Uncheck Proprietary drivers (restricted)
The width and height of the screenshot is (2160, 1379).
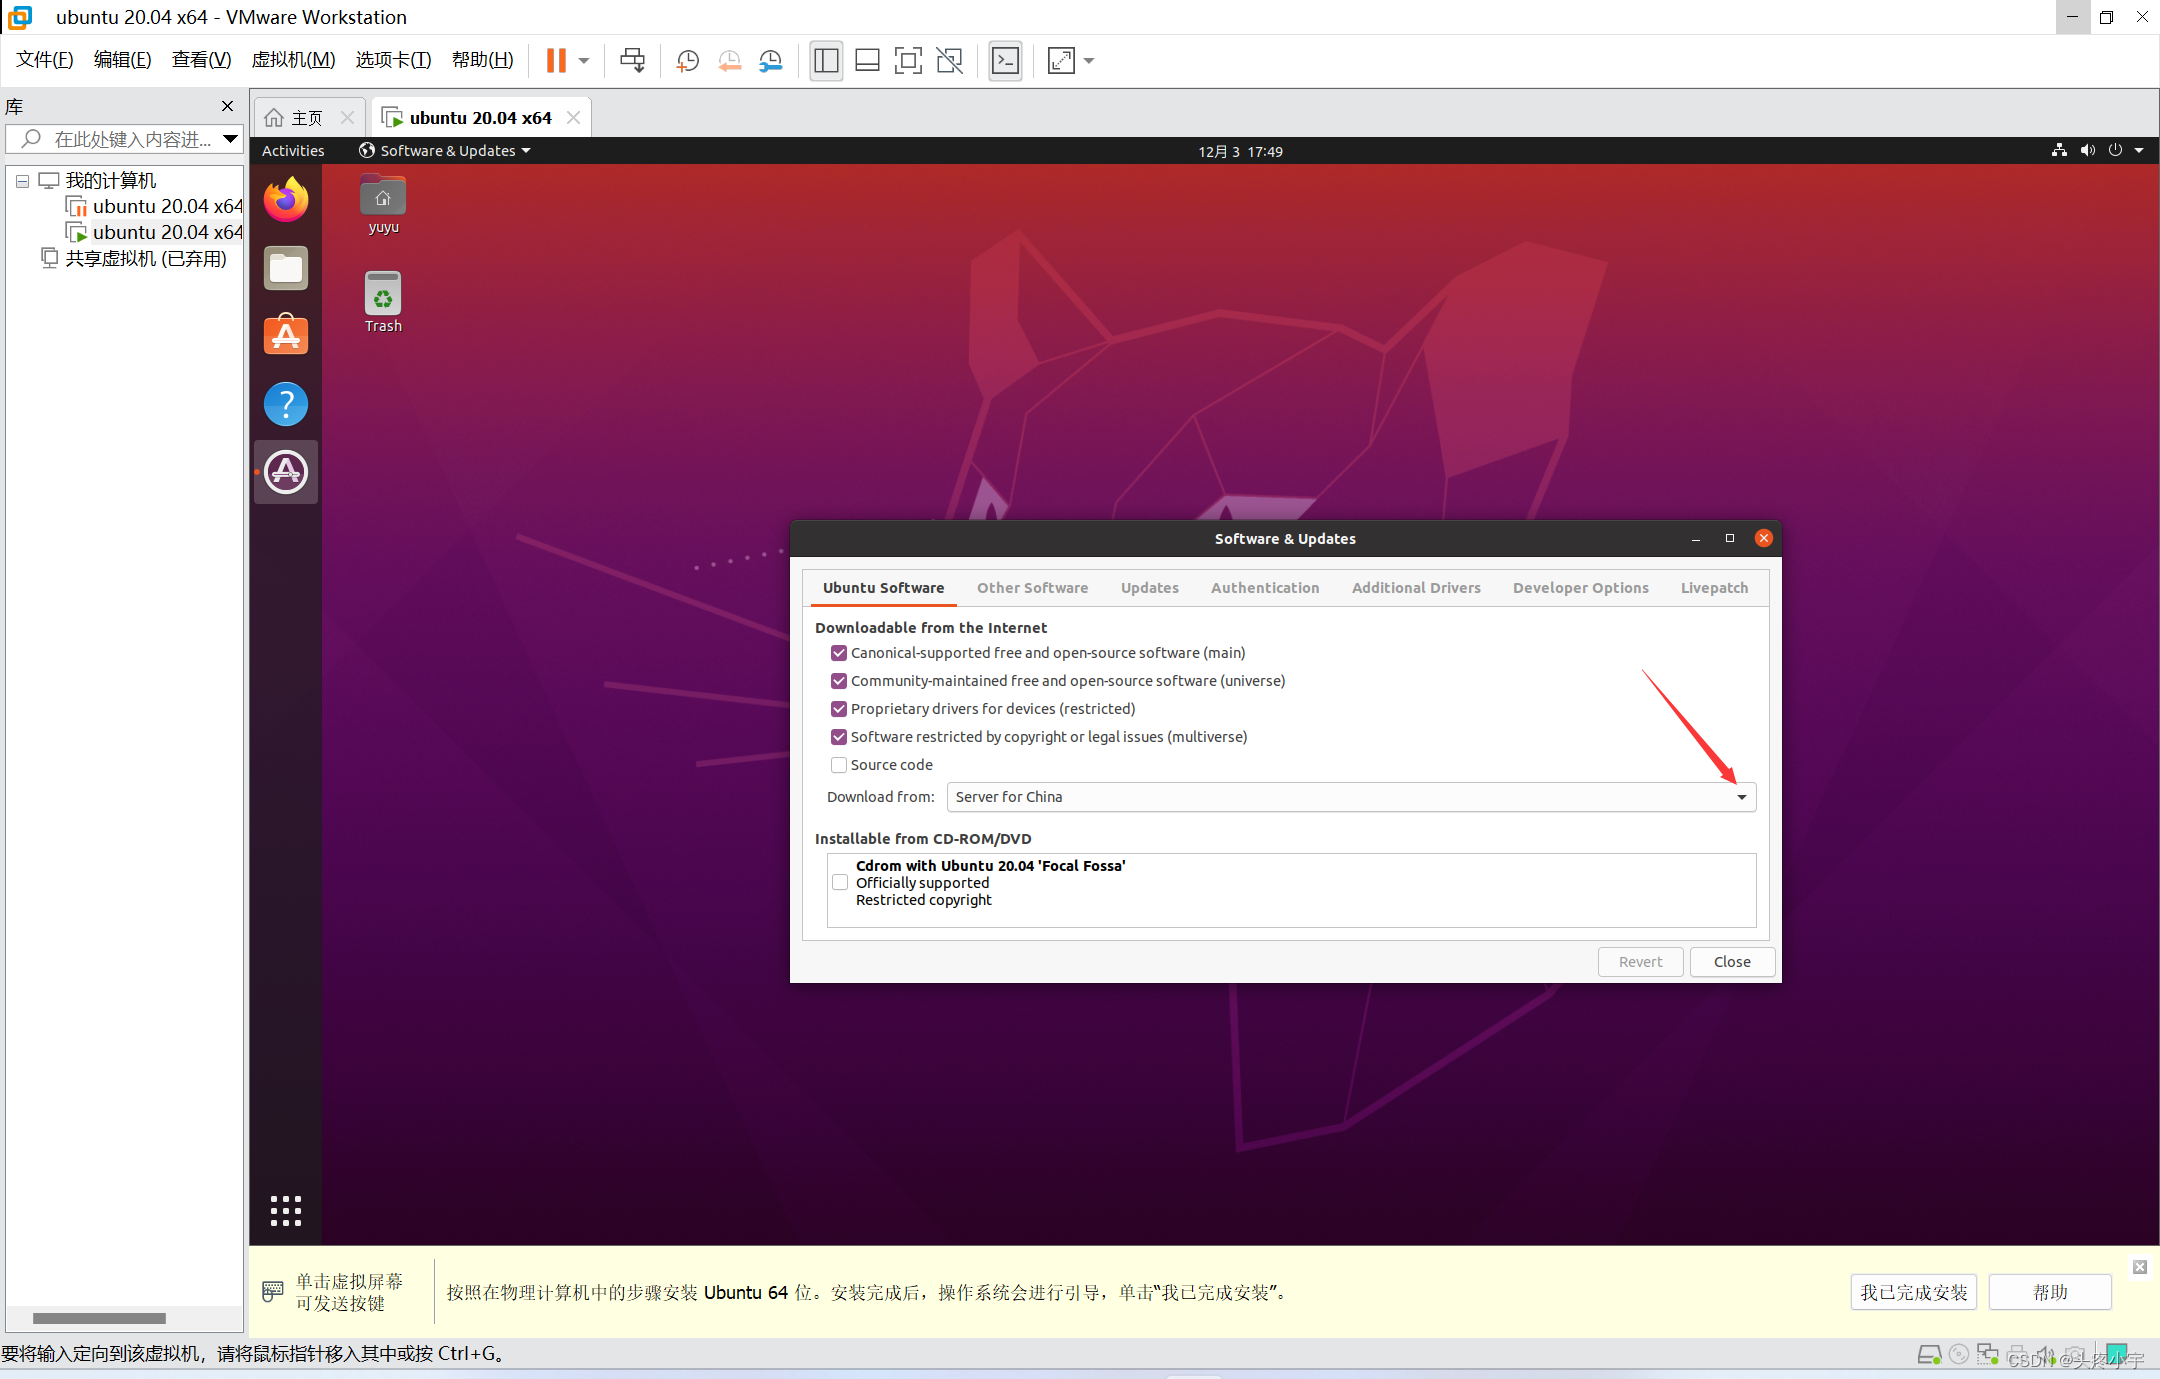click(839, 709)
